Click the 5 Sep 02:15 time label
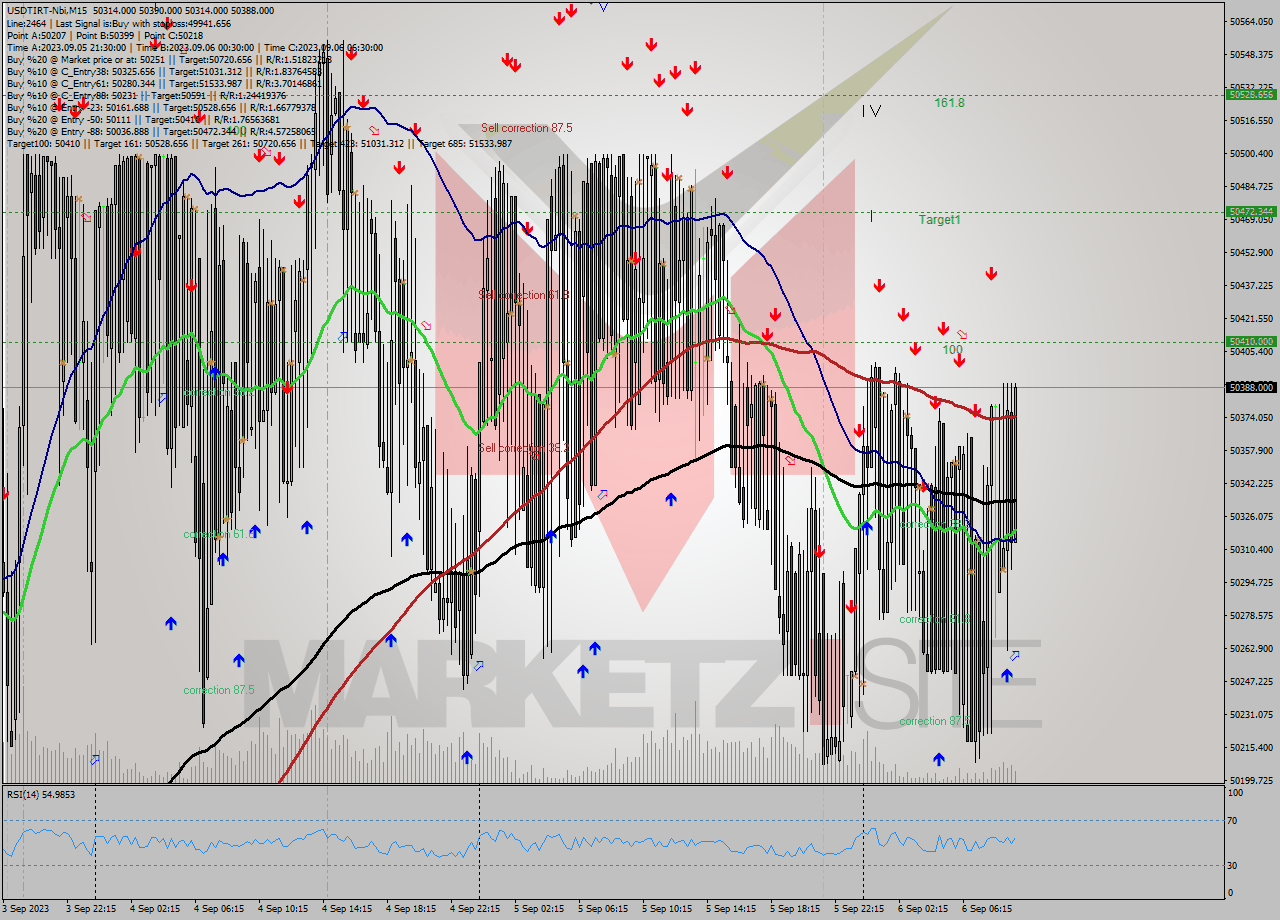This screenshot has width=1280, height=920. pos(539,909)
